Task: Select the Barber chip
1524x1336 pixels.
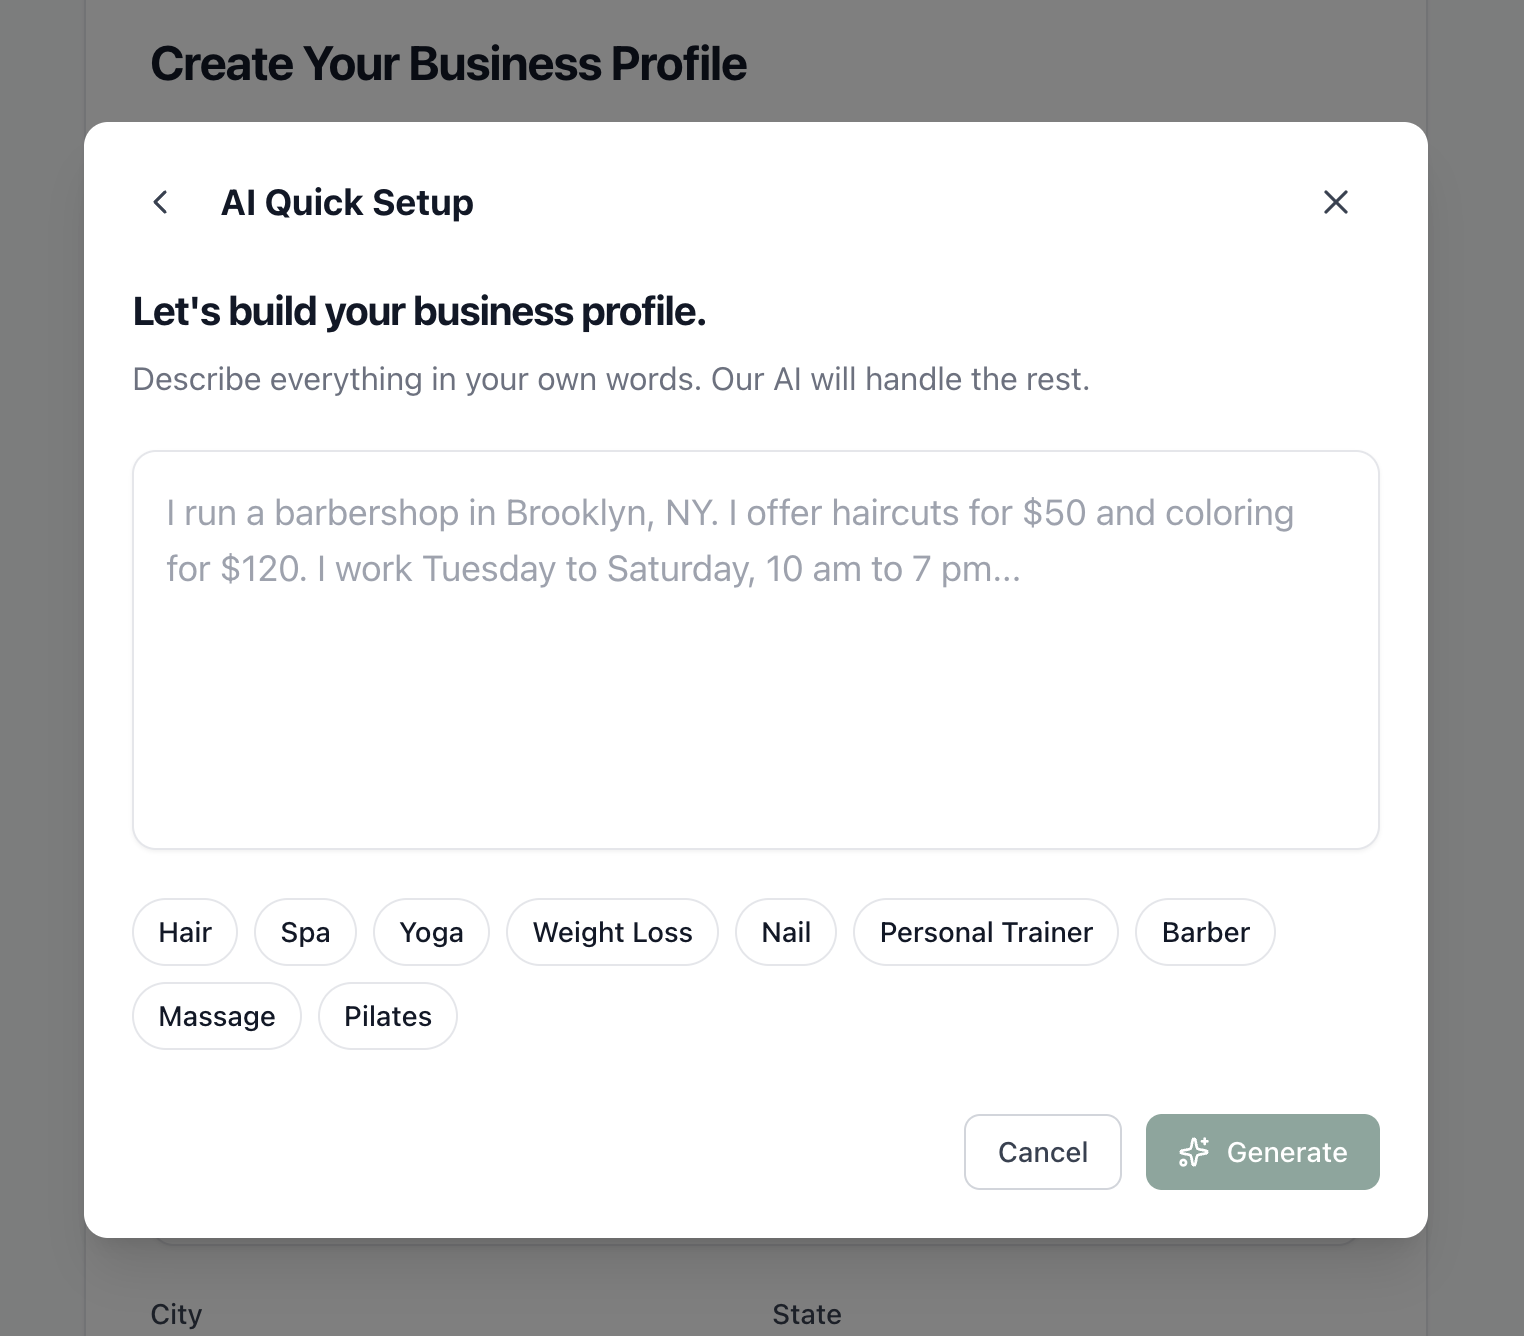Action: [x=1205, y=932]
